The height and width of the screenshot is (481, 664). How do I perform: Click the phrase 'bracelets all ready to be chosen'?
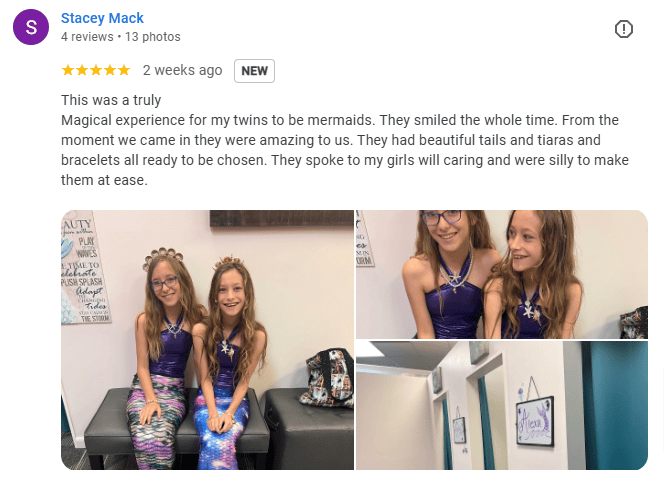pyautogui.click(x=164, y=160)
